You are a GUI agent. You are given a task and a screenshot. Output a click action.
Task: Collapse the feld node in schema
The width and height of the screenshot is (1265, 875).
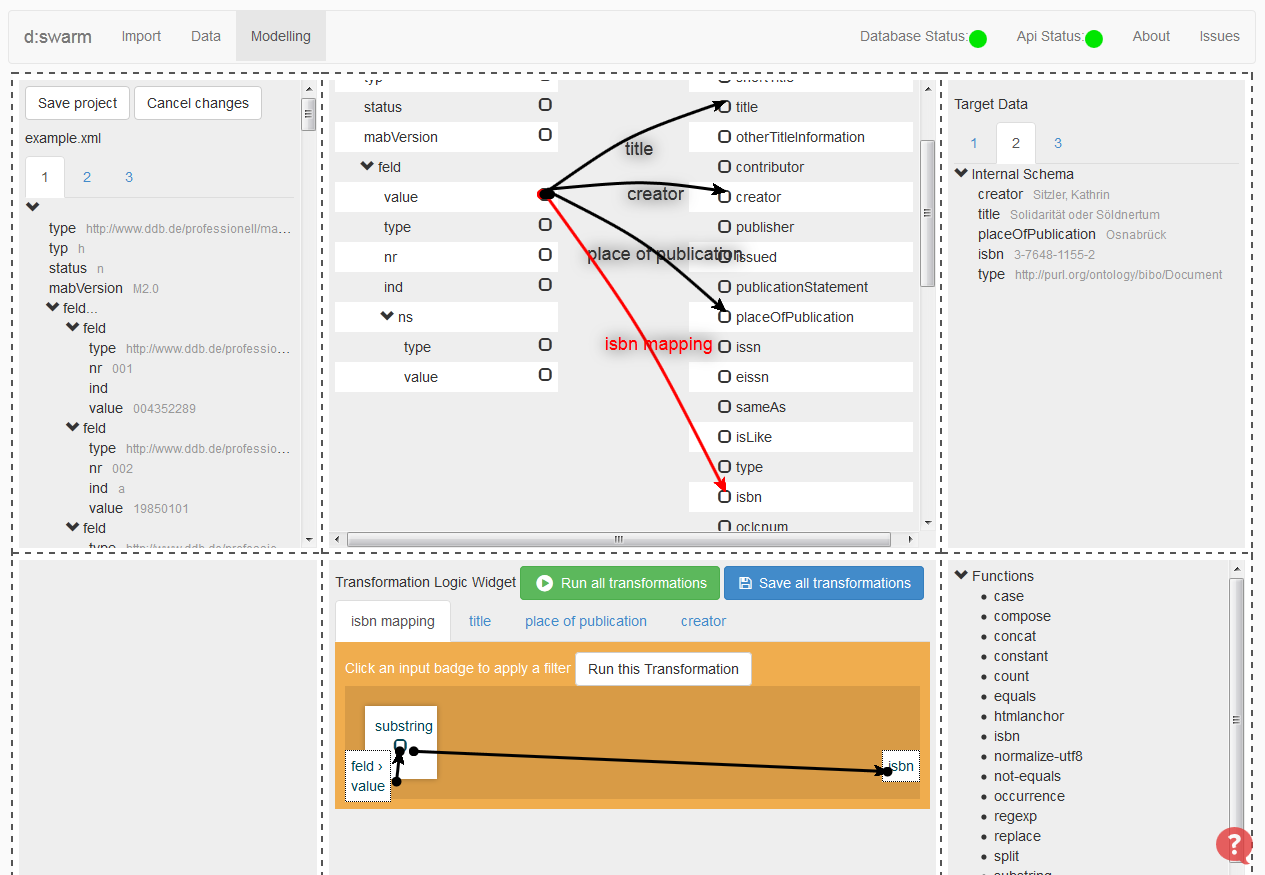click(367, 167)
